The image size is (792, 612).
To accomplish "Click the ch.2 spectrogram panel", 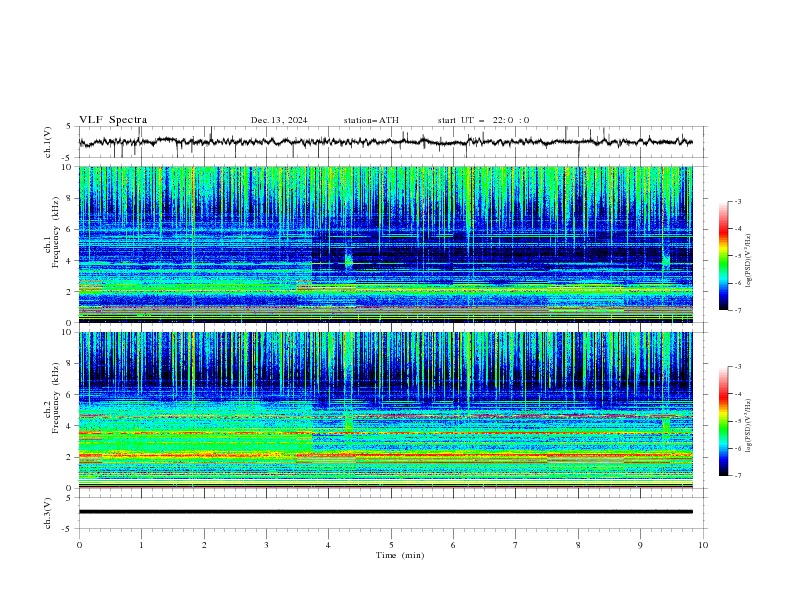I will pos(386,410).
